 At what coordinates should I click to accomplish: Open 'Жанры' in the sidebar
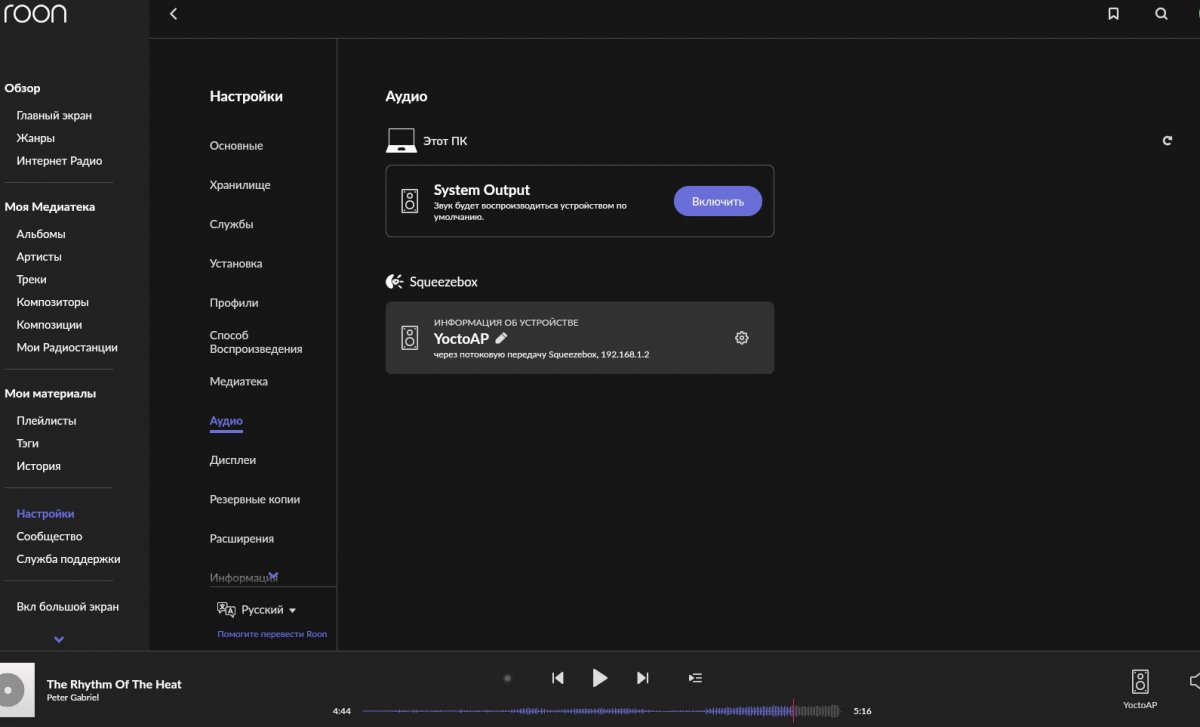click(36, 138)
